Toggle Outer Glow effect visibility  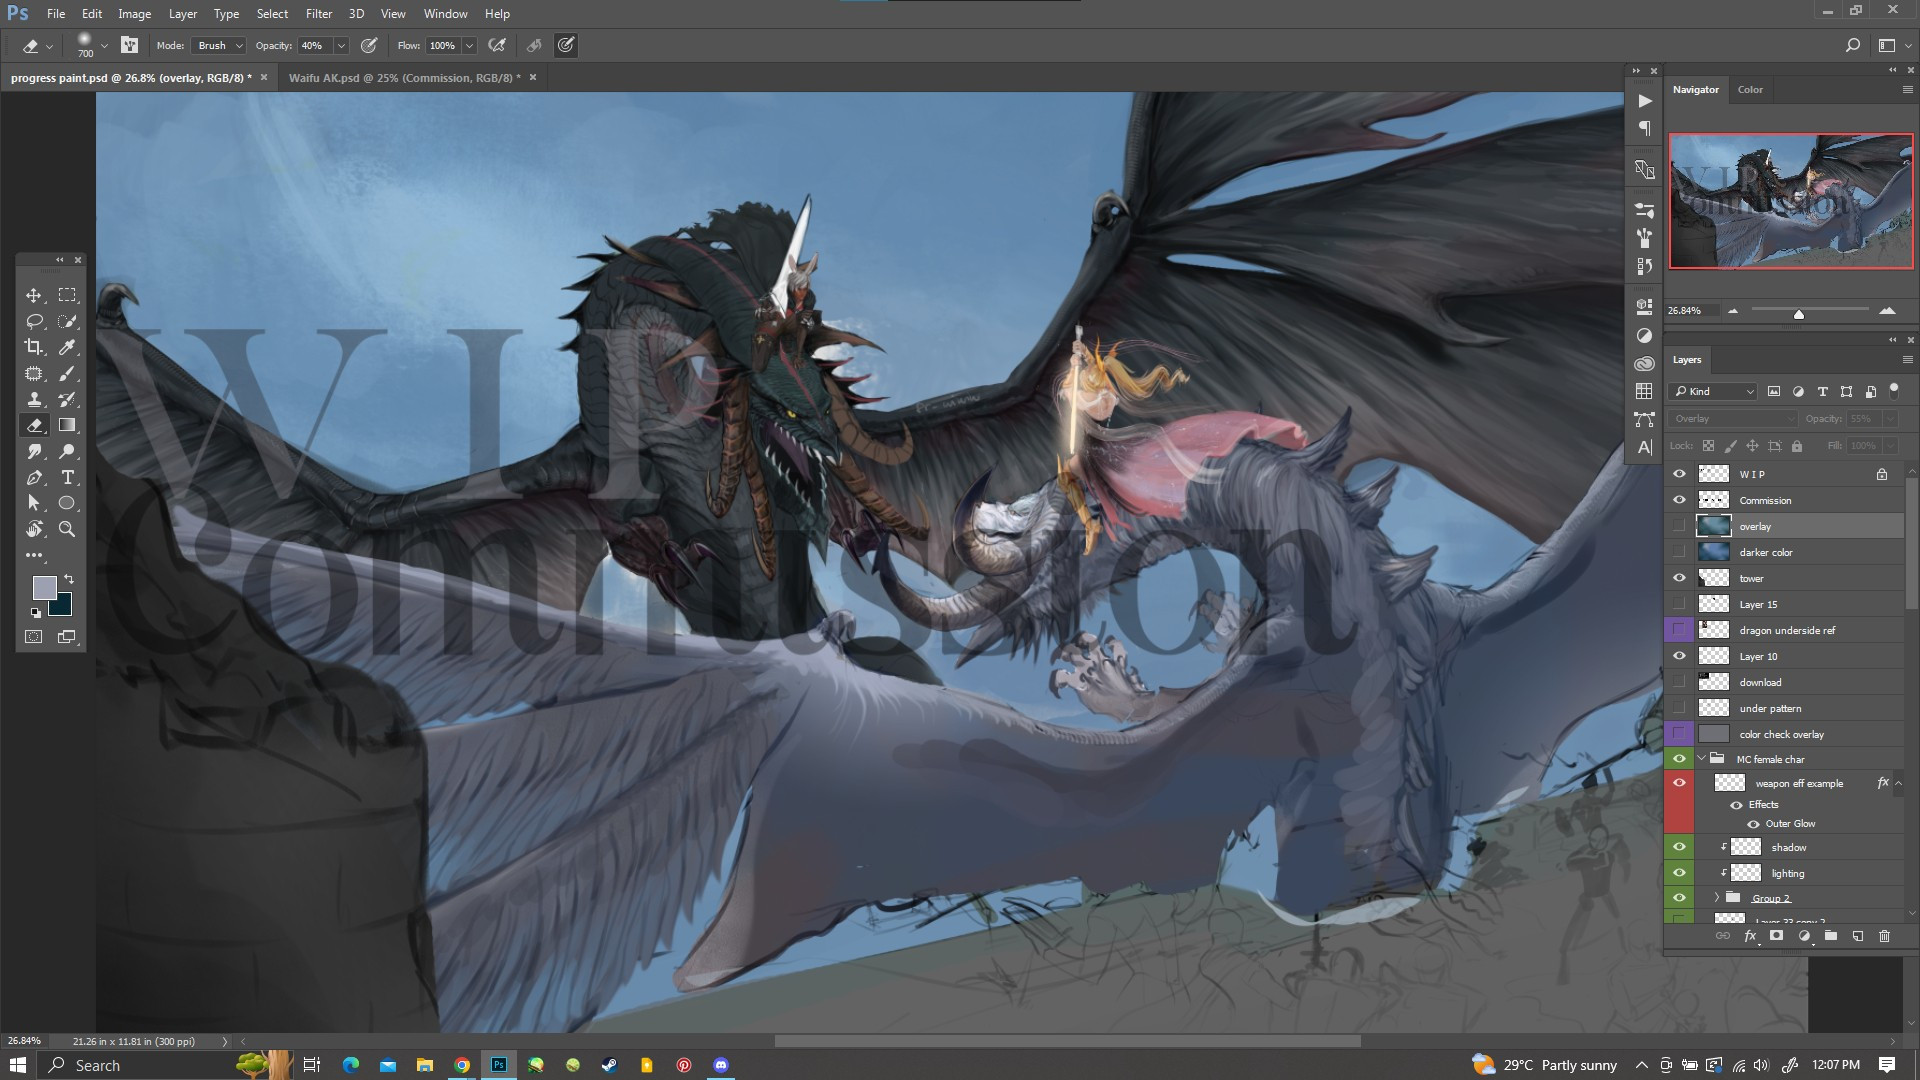point(1753,825)
